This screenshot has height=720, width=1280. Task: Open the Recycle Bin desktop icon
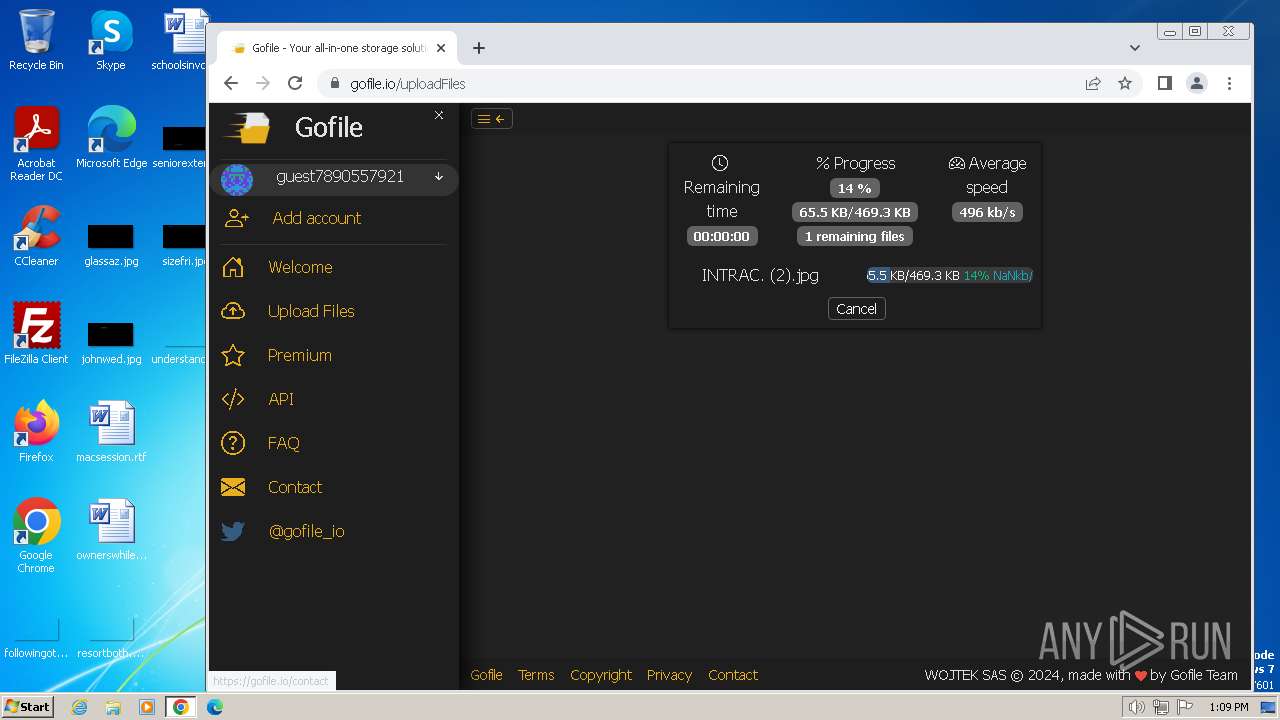pyautogui.click(x=36, y=40)
